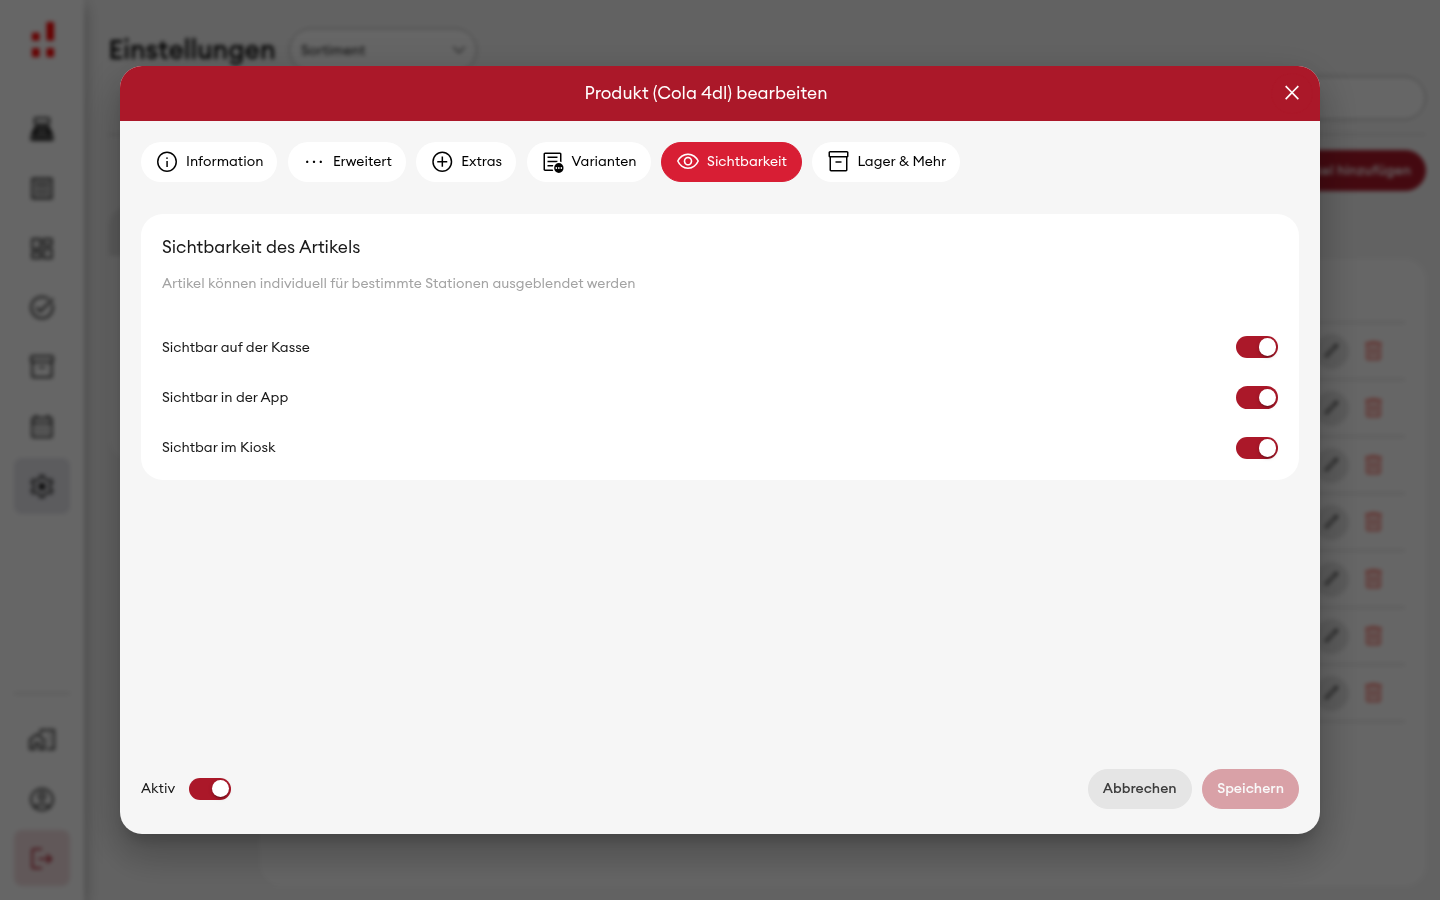Toggle the Aktiv product switch
1440x900 pixels.
tap(210, 789)
